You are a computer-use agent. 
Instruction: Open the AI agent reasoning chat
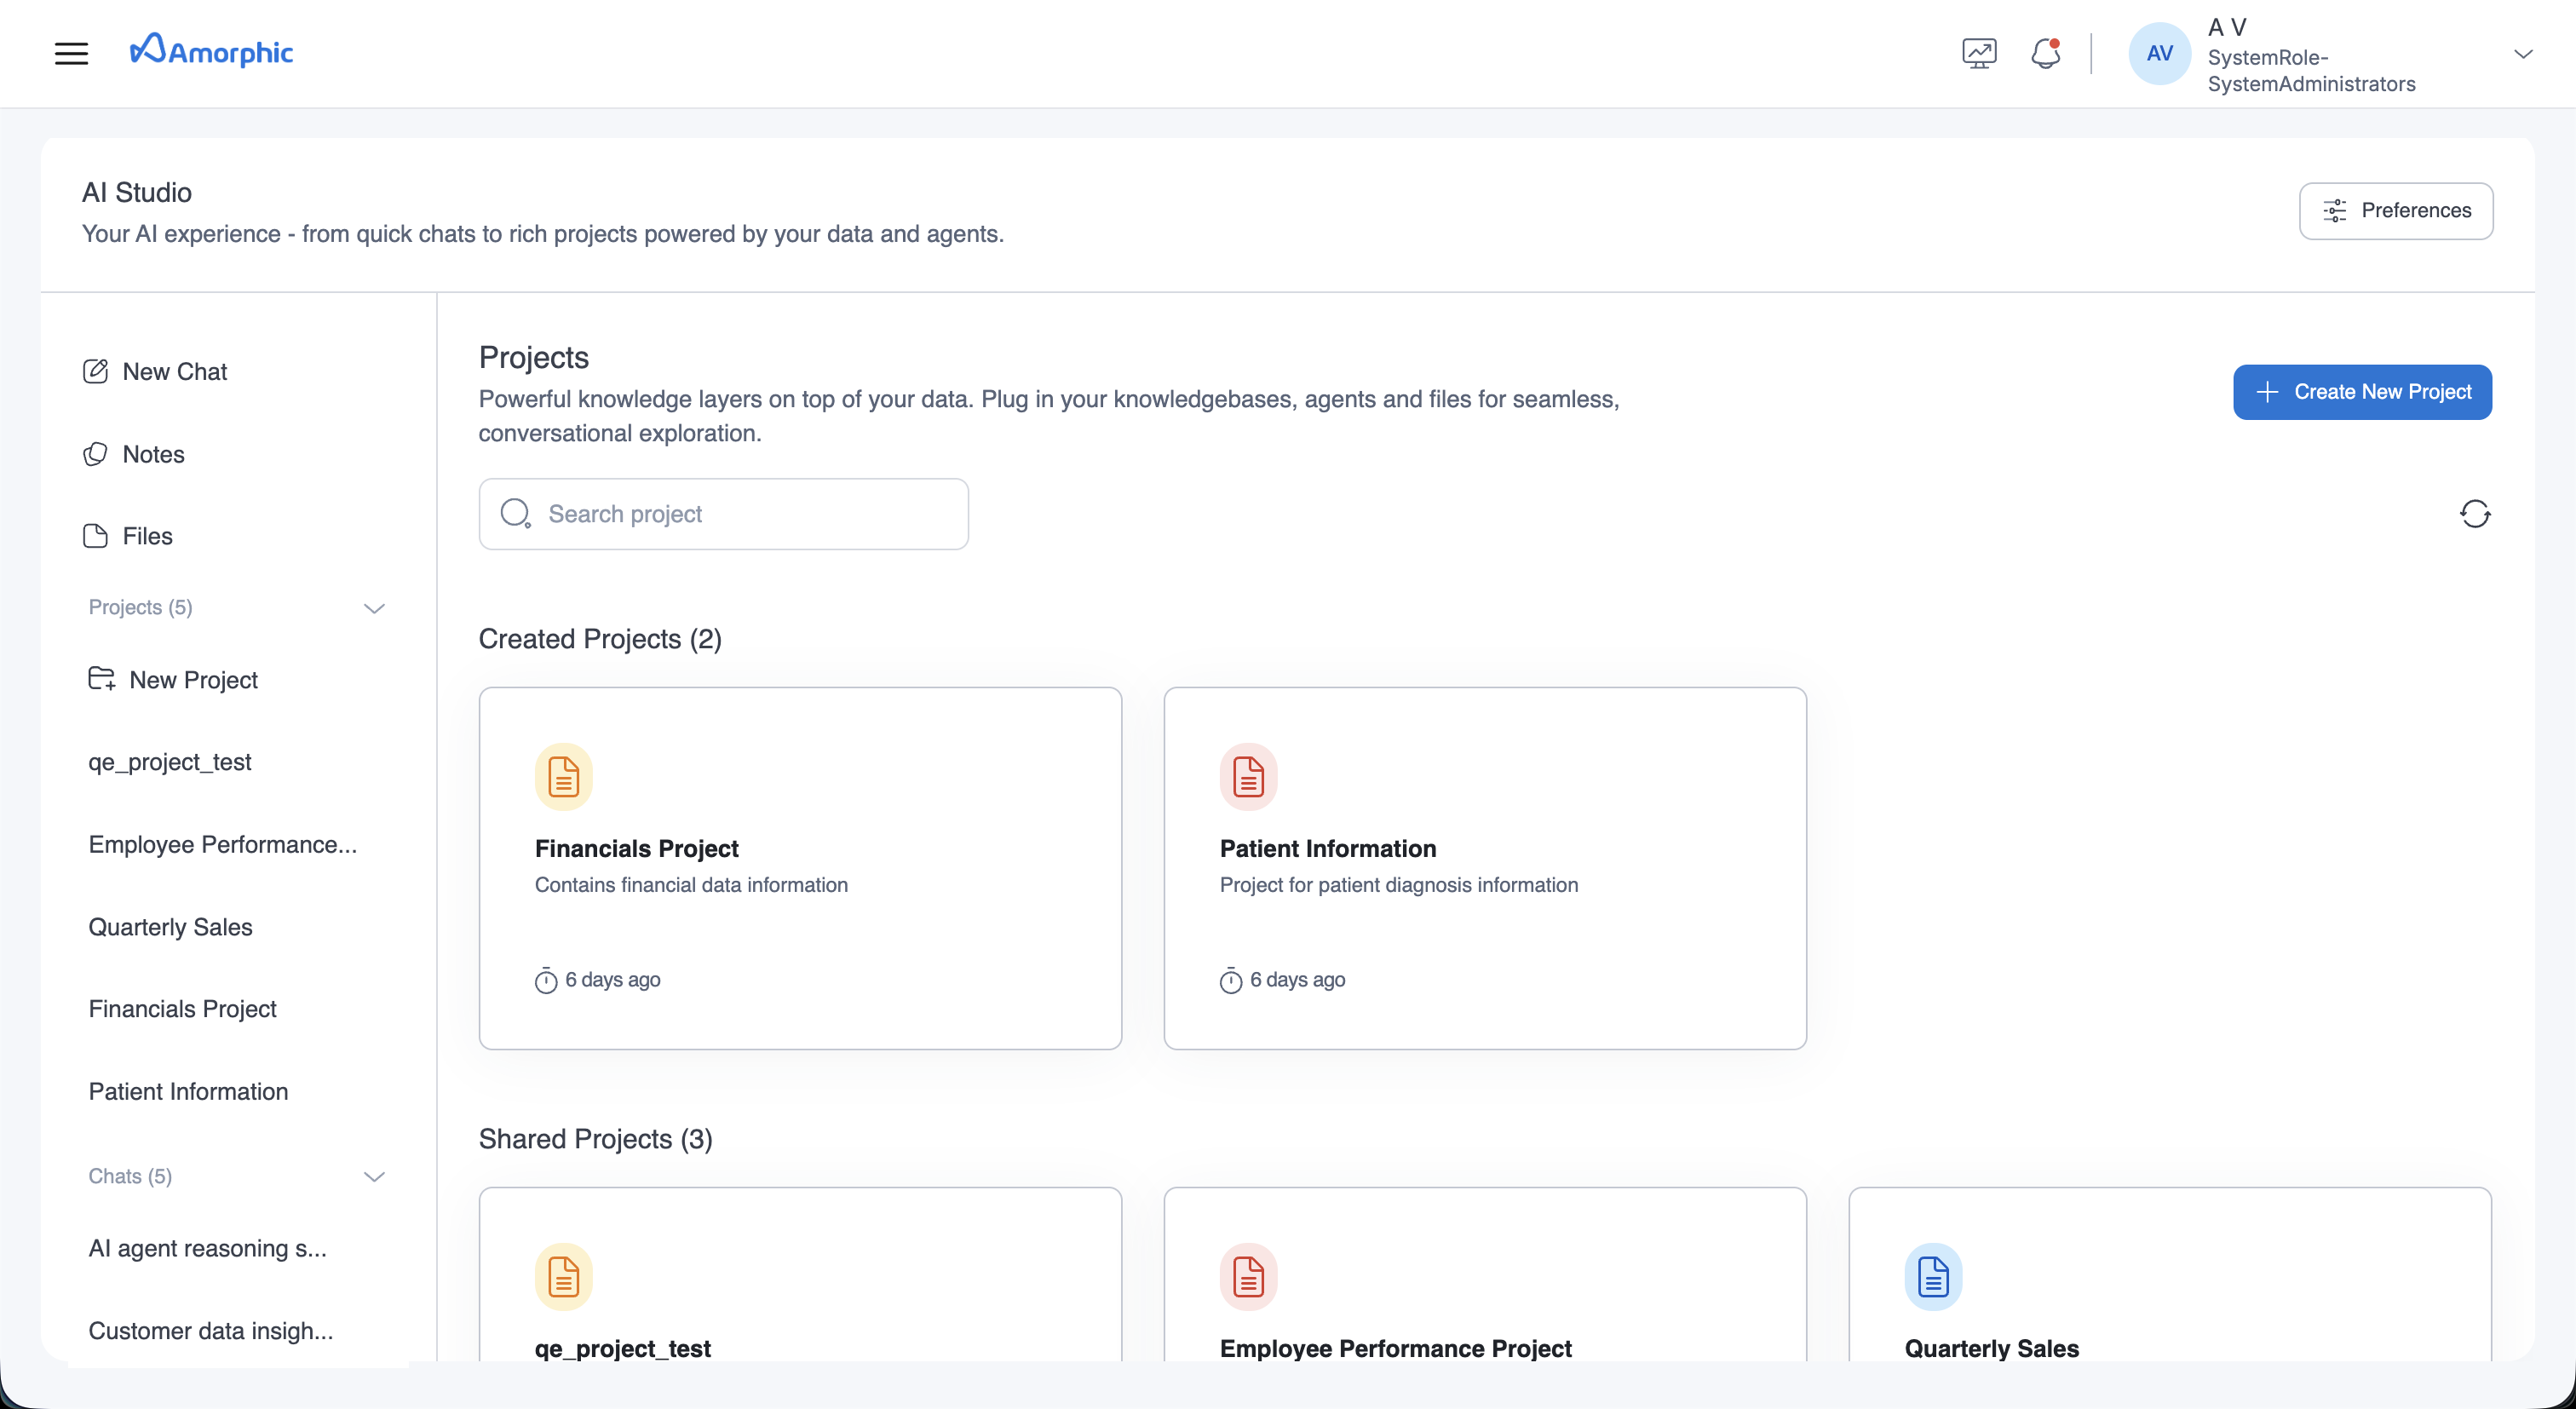(x=207, y=1248)
